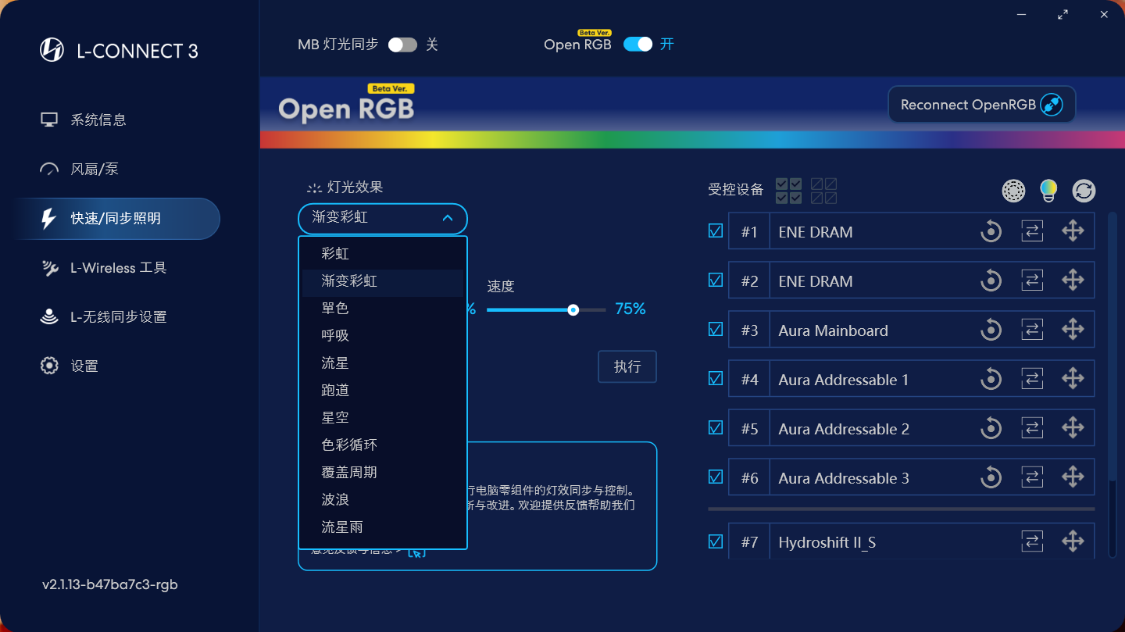Click the colored light bulb icon
This screenshot has height=632, width=1125.
point(1048,191)
